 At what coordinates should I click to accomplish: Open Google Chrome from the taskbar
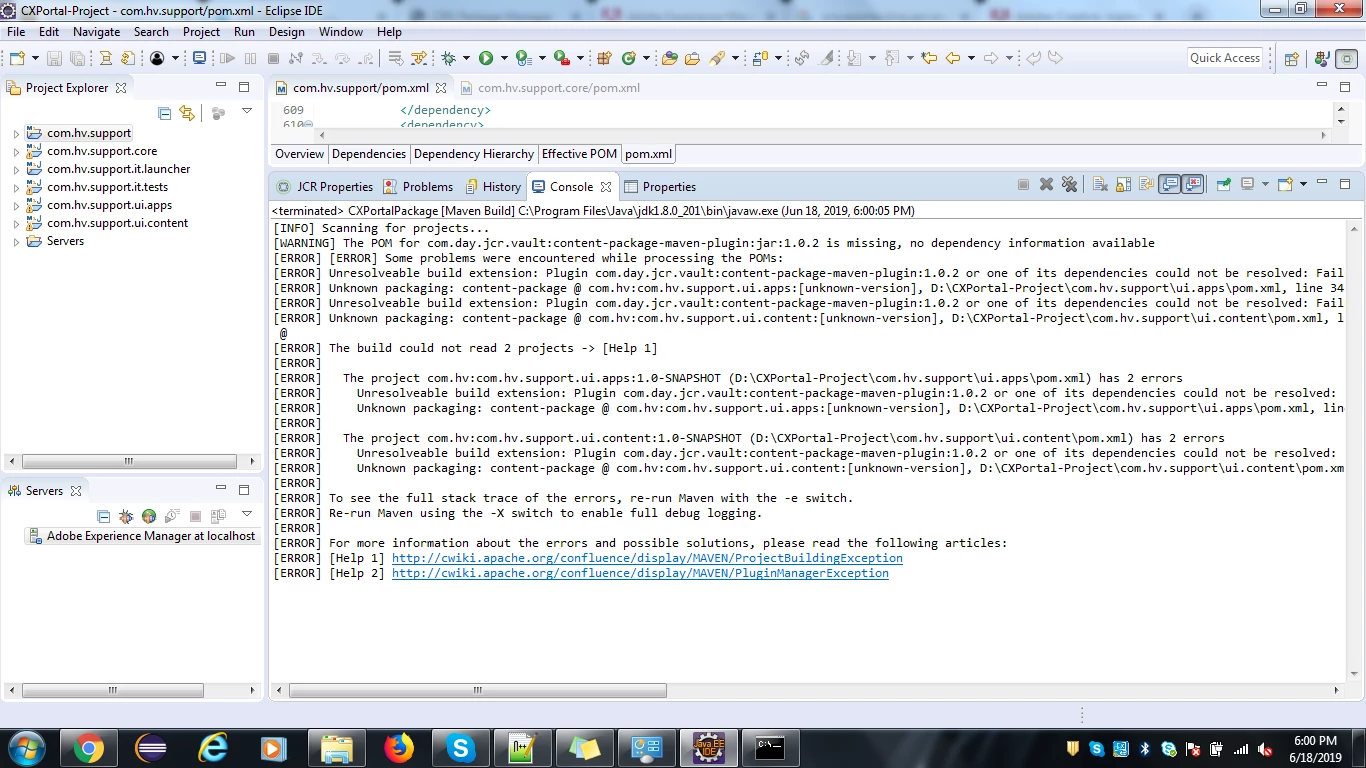tap(88, 748)
